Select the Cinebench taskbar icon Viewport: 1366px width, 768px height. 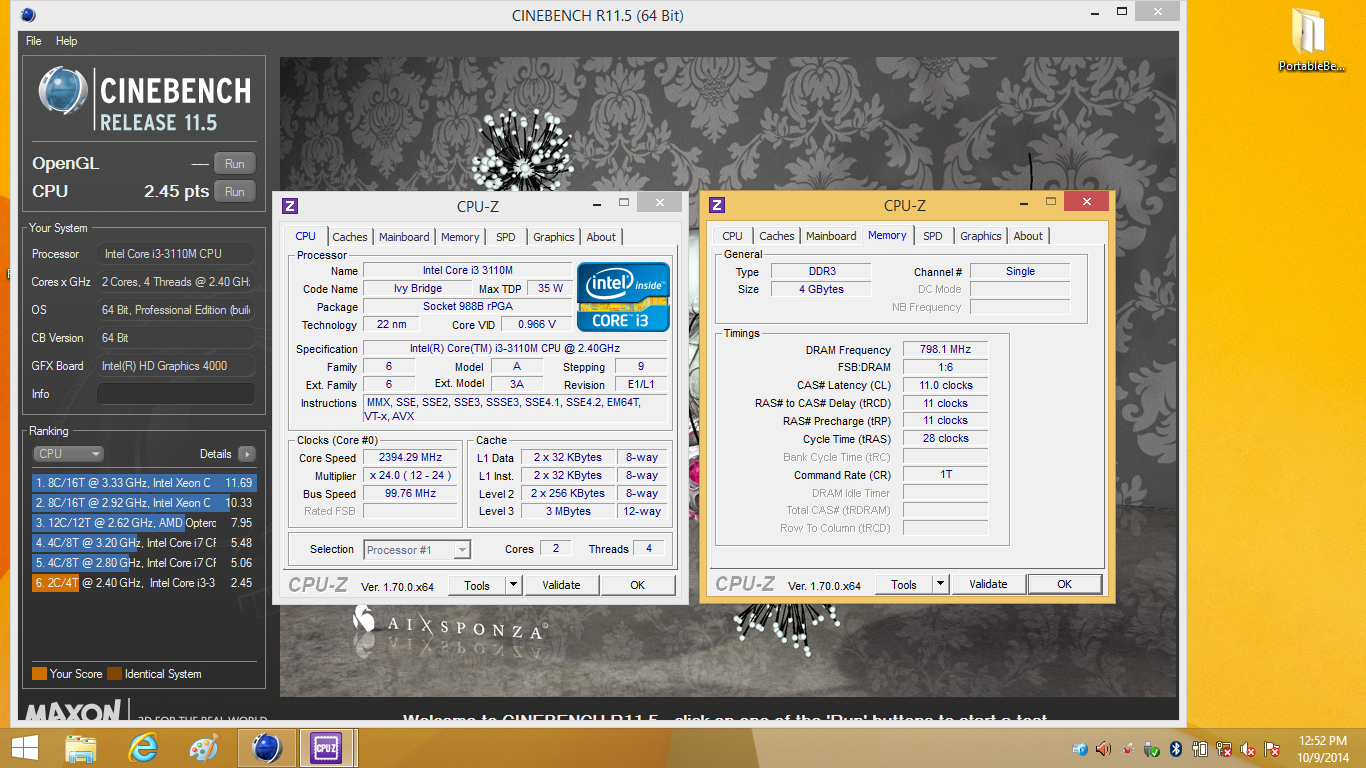(267, 748)
